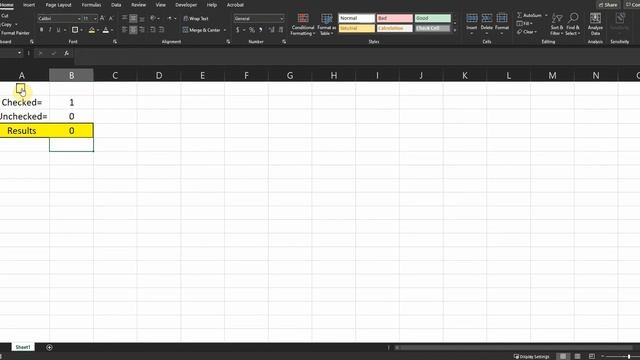Screen dimensions: 640x360
Task: Apply Bold formatting
Action: click(x=42, y=30)
